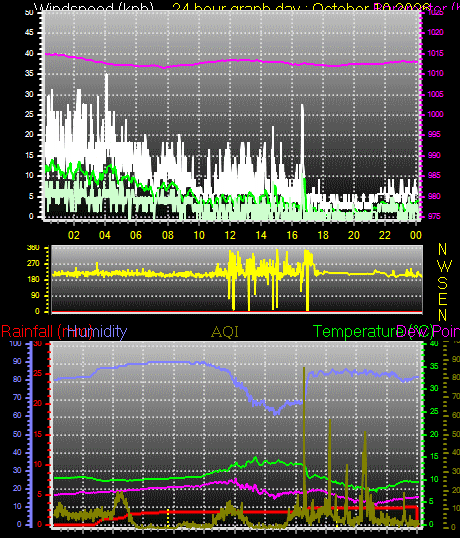This screenshot has height=538, width=460.
Task: Click the 35 windspeed axis label
Action: [30, 74]
